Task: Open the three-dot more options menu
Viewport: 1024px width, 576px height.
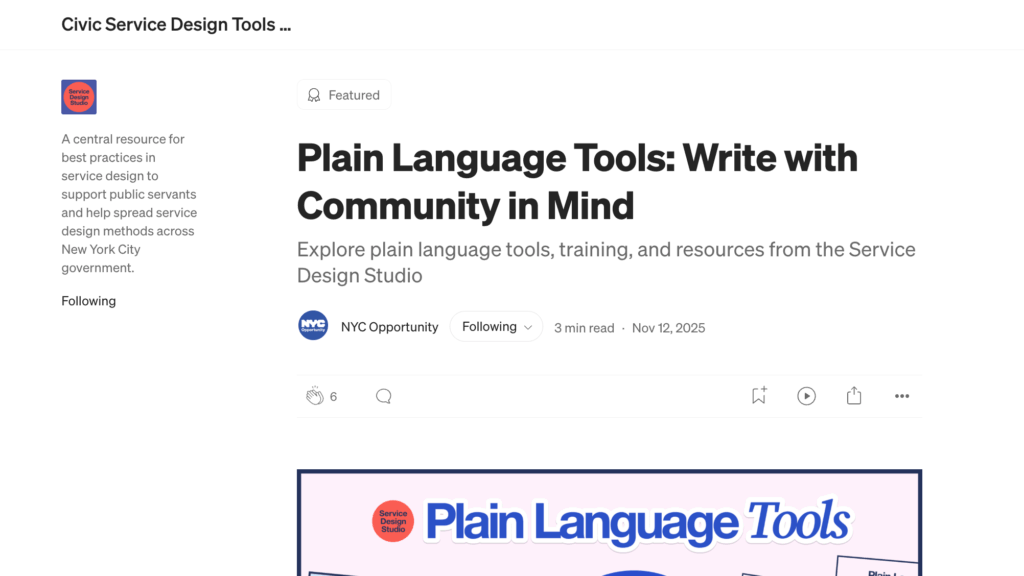Action: pyautogui.click(x=902, y=396)
